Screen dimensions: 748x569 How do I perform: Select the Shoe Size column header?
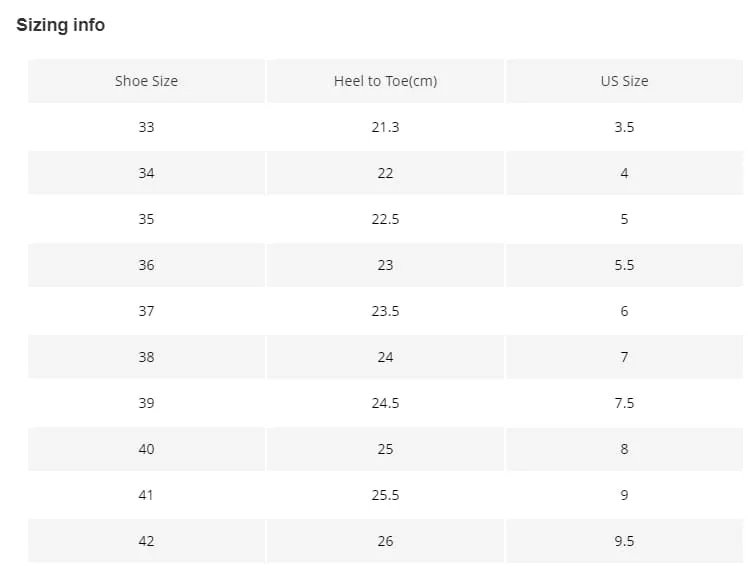pos(146,81)
